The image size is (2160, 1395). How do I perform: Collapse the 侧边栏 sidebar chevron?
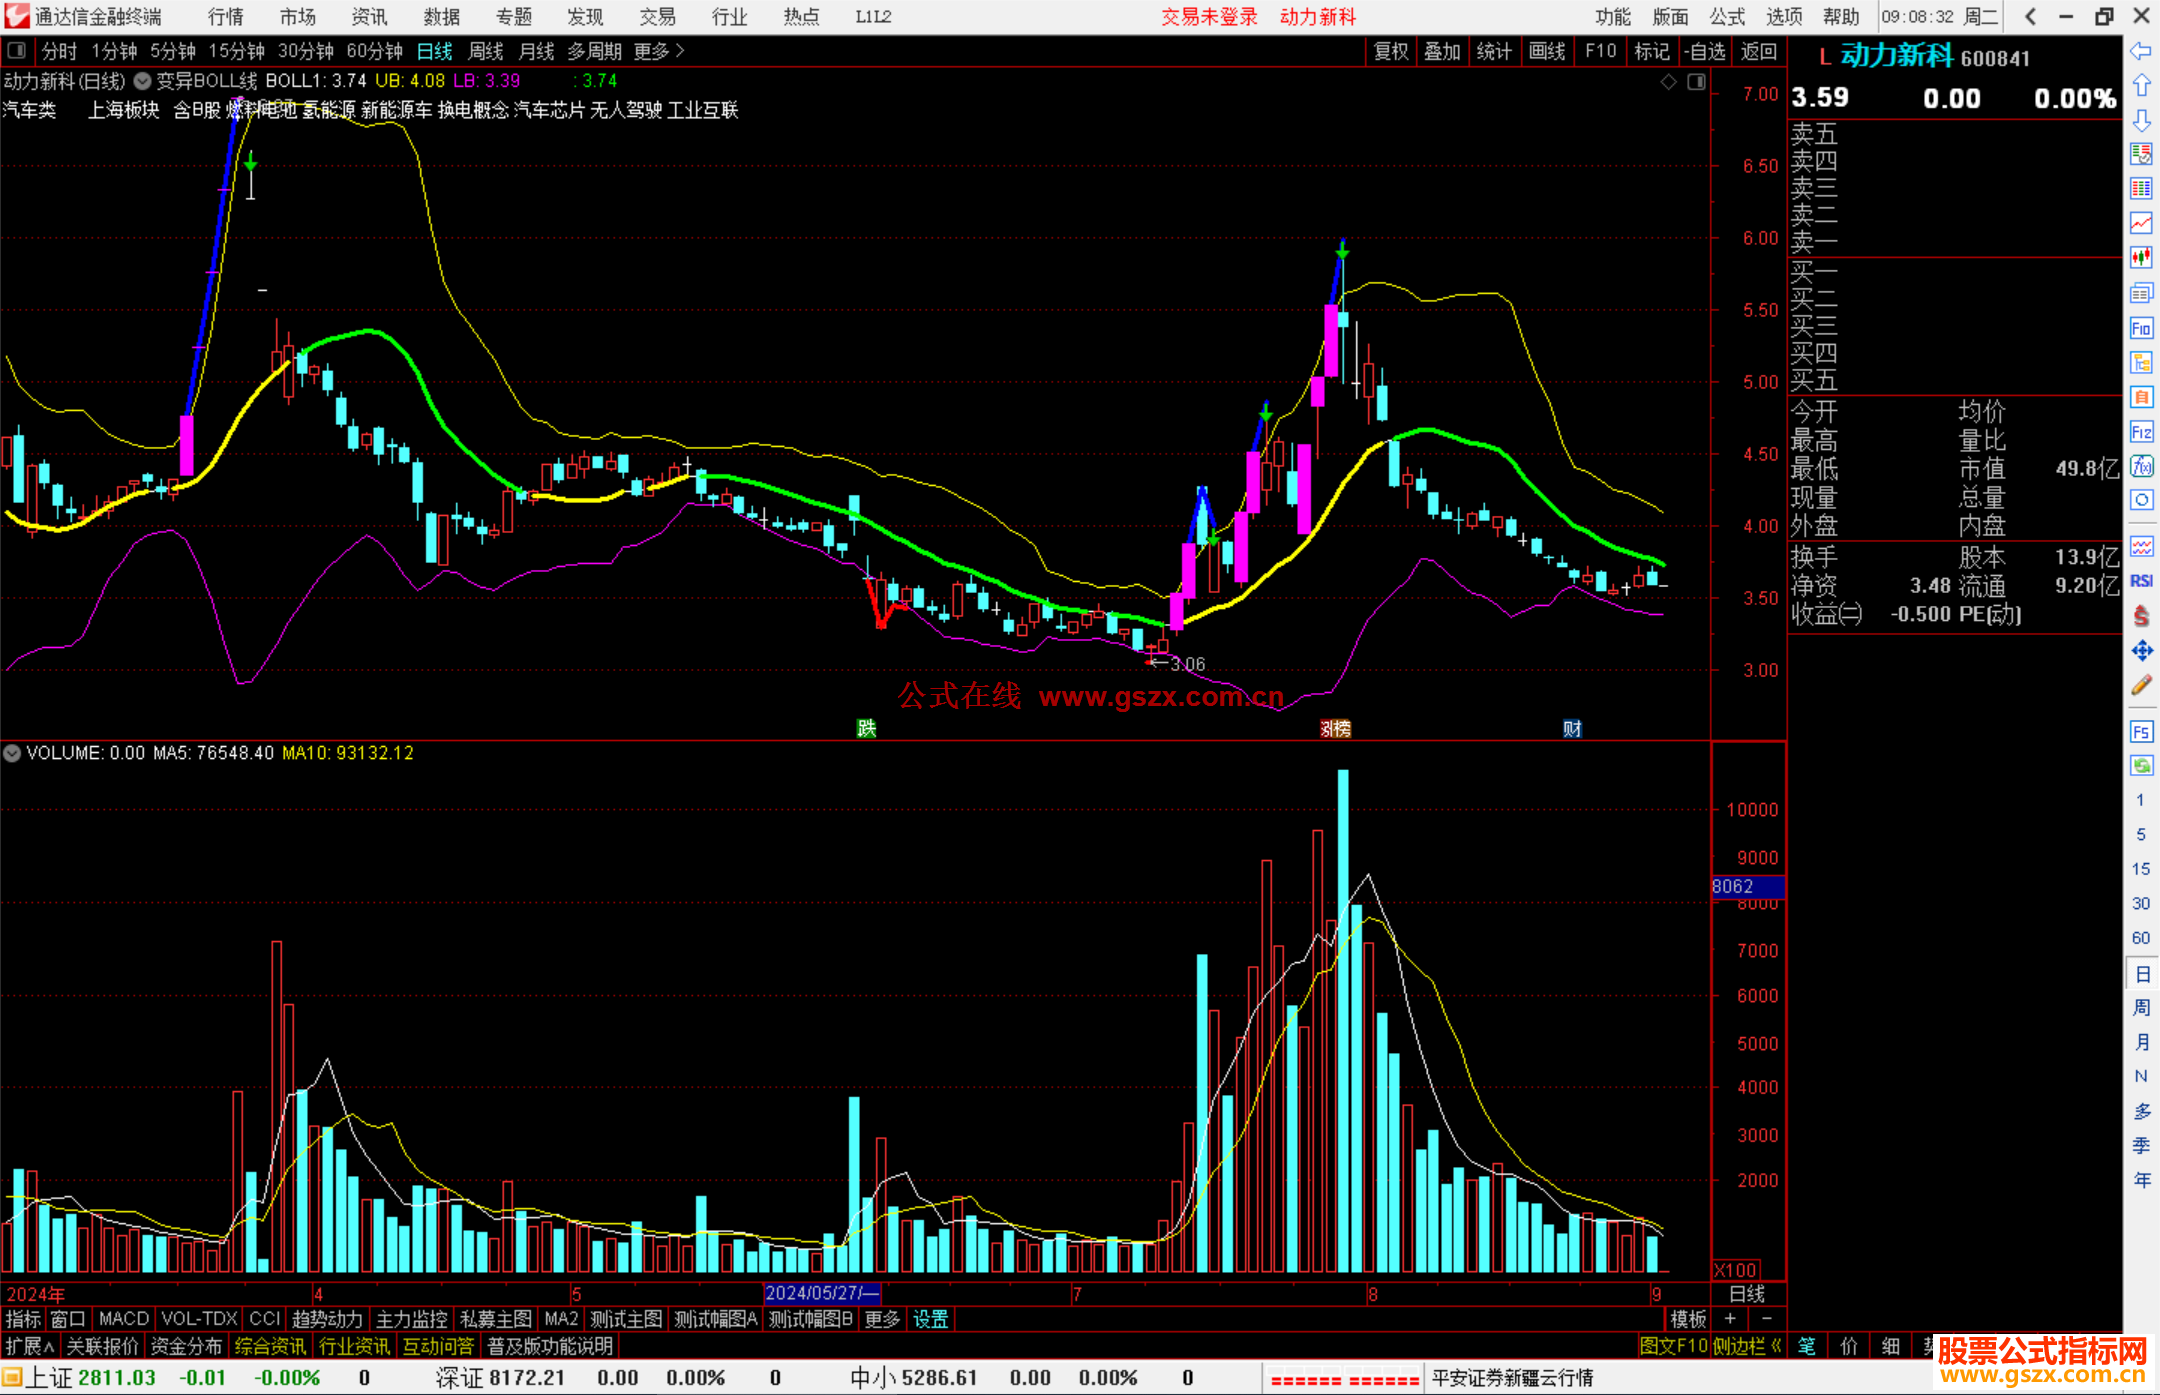click(1777, 1347)
